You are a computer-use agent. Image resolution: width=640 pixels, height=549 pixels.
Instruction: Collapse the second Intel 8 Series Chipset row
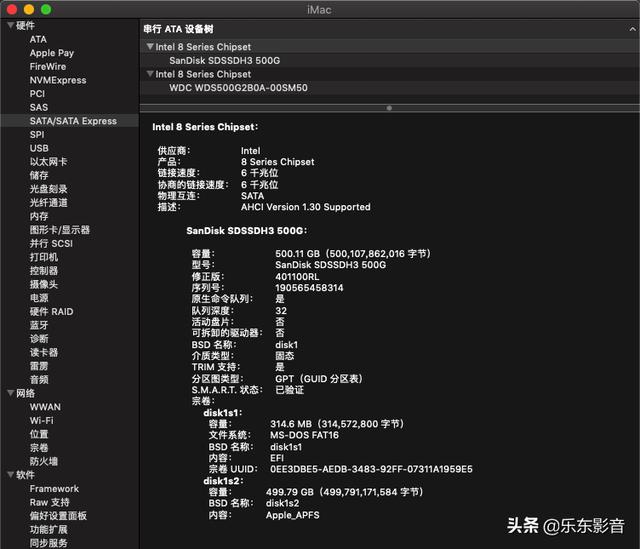pos(150,74)
